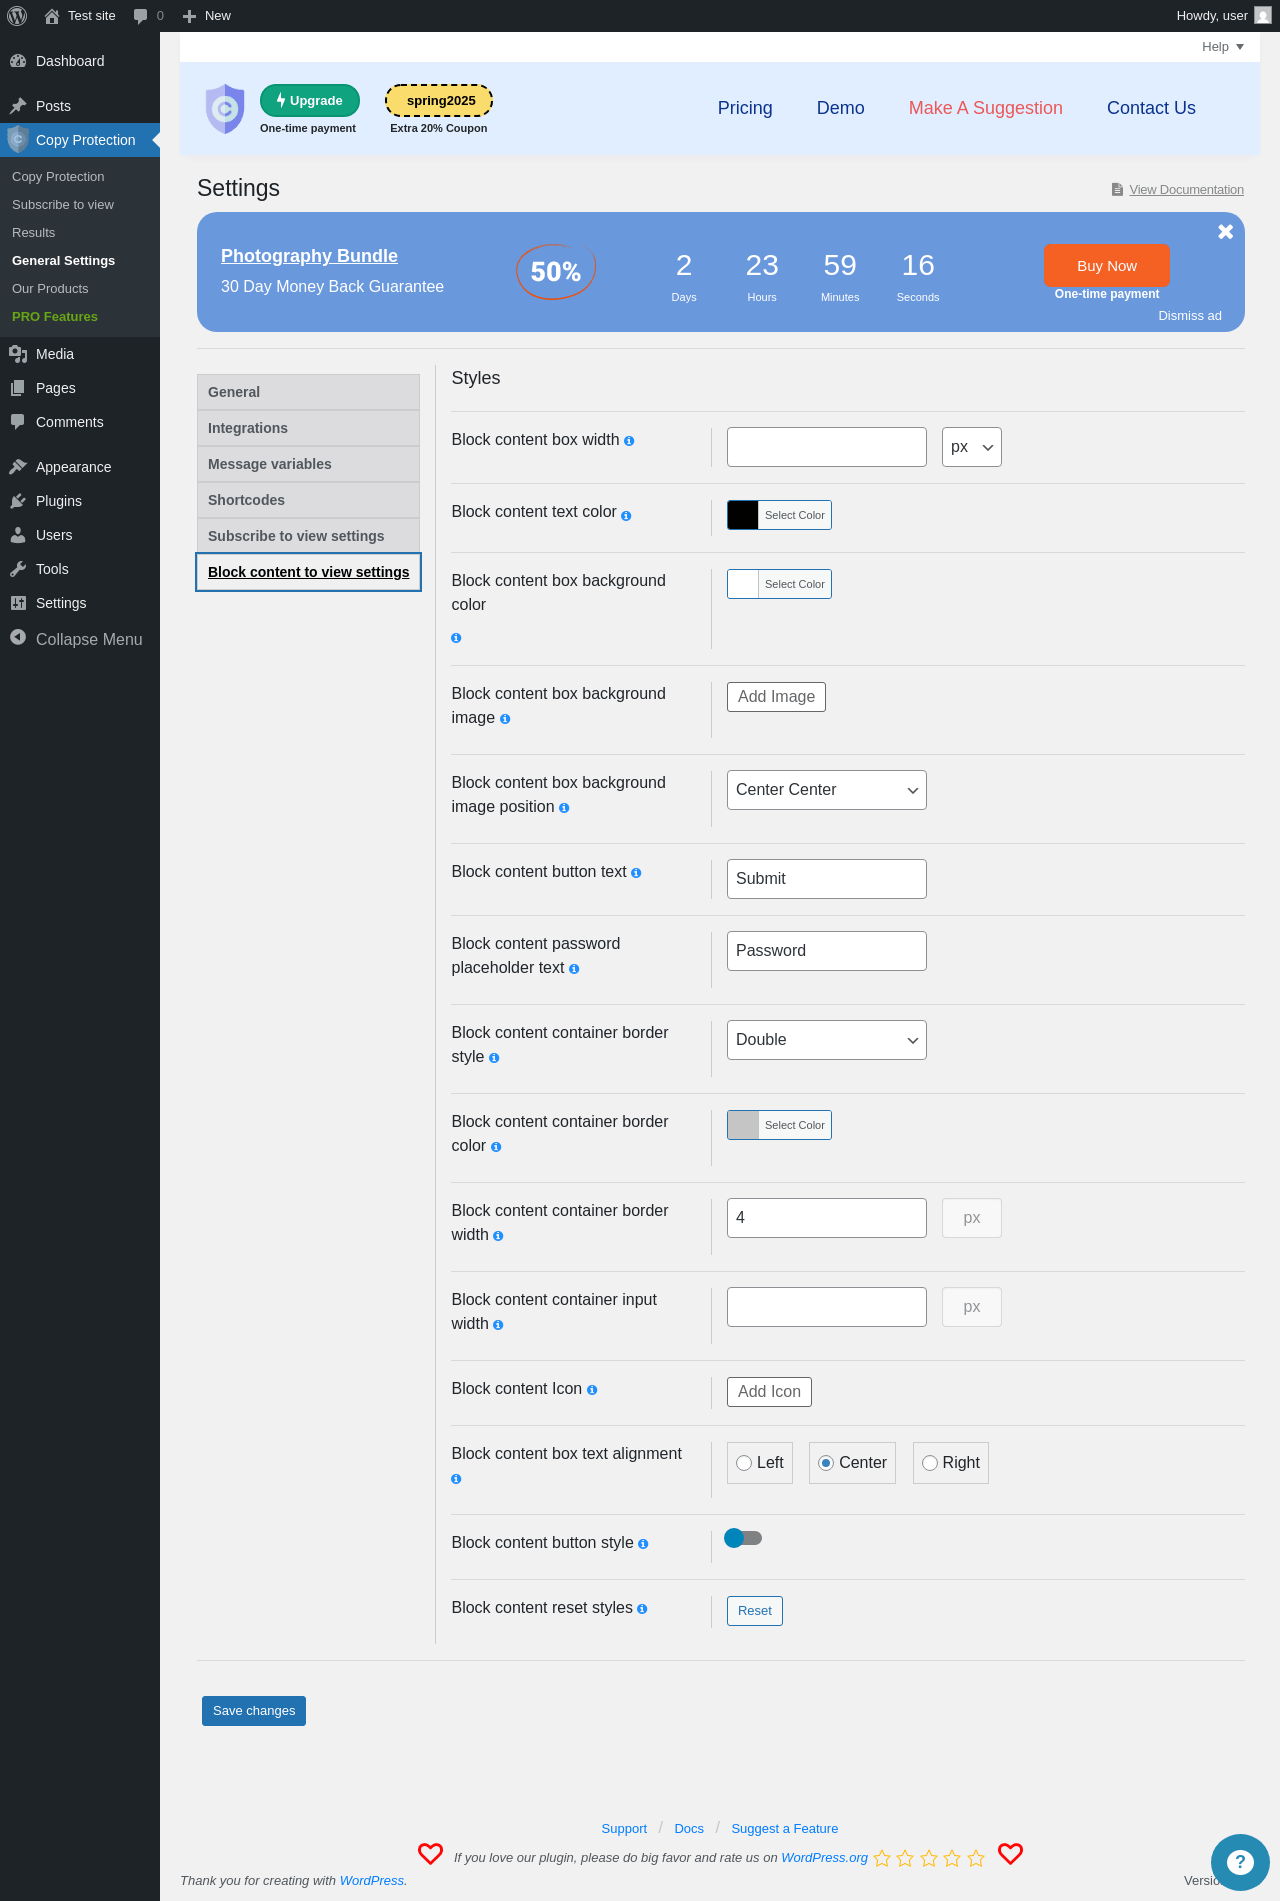1280x1901 pixels.
Task: Open the black text color swatch picker
Action: click(x=743, y=515)
